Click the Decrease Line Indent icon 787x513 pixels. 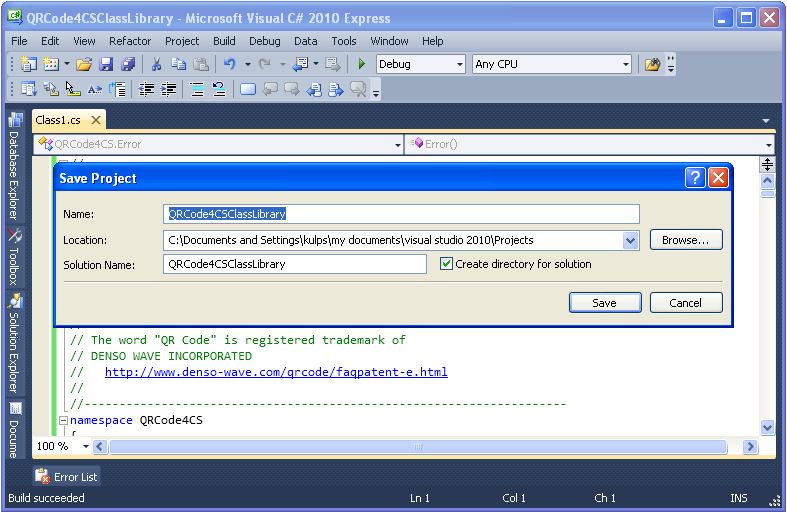click(x=147, y=89)
